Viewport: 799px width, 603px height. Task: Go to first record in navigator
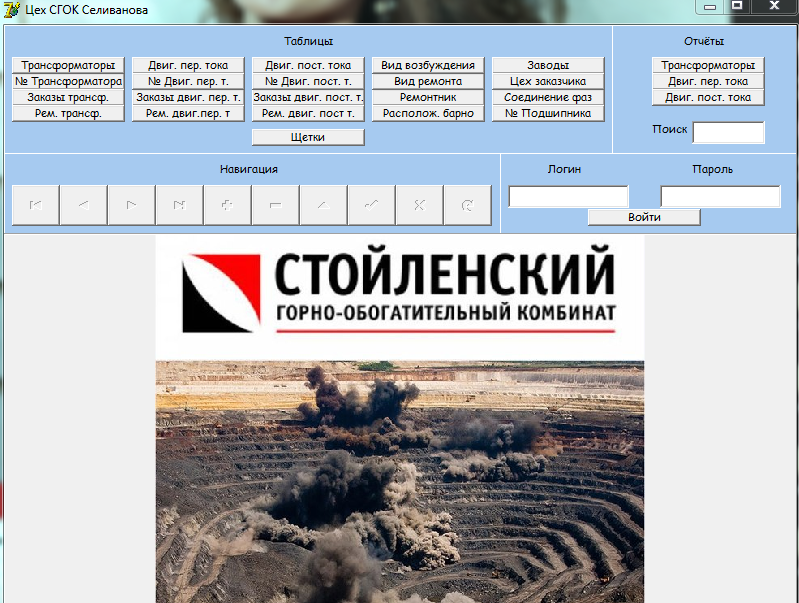[36, 205]
